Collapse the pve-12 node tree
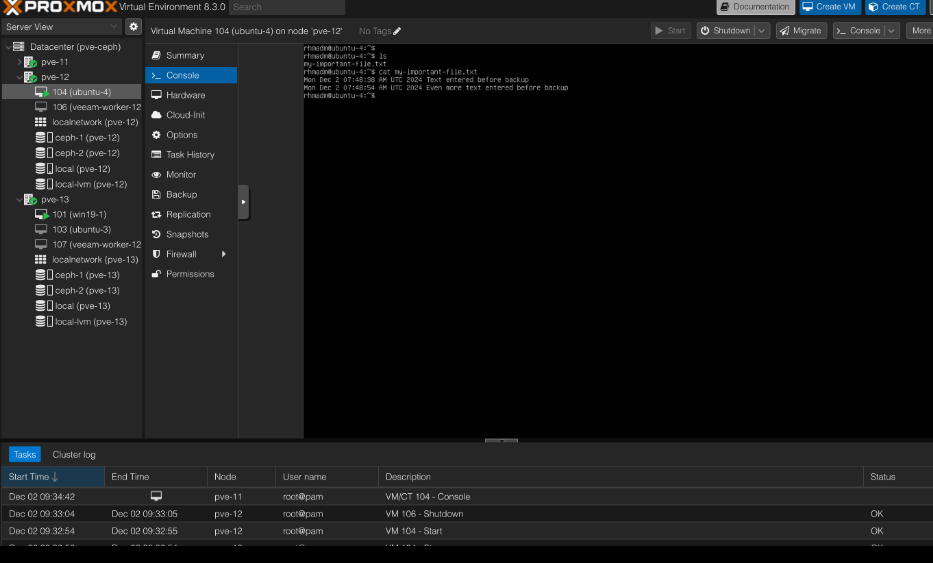933x563 pixels. click(19, 77)
